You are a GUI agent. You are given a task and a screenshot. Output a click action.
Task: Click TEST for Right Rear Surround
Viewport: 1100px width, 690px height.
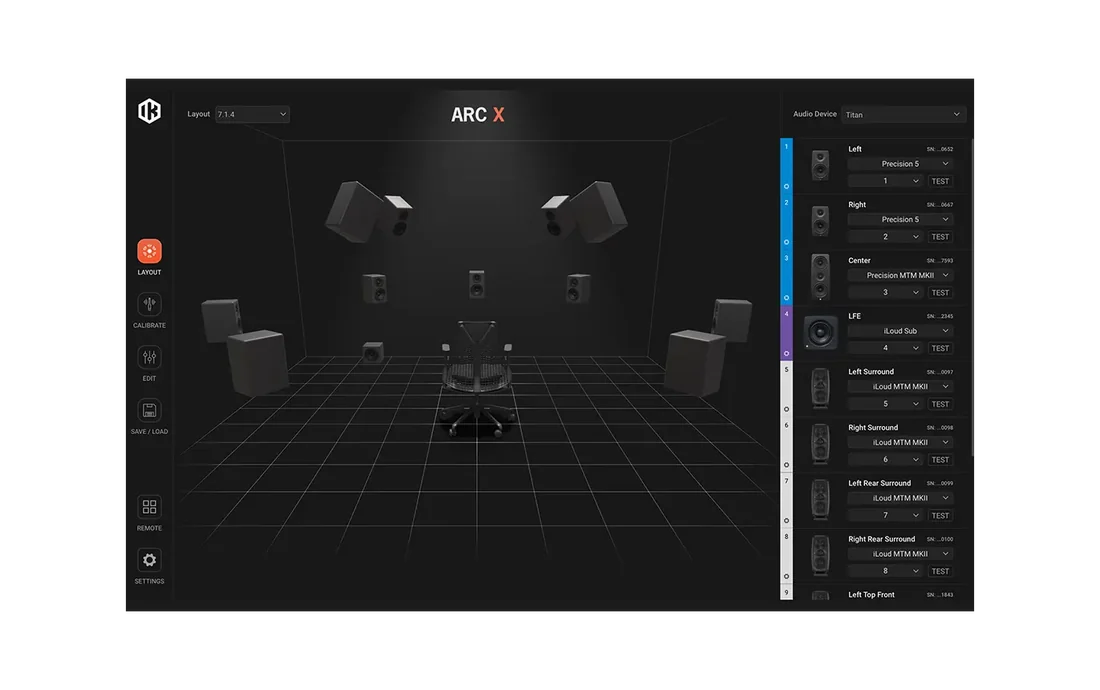click(x=940, y=571)
